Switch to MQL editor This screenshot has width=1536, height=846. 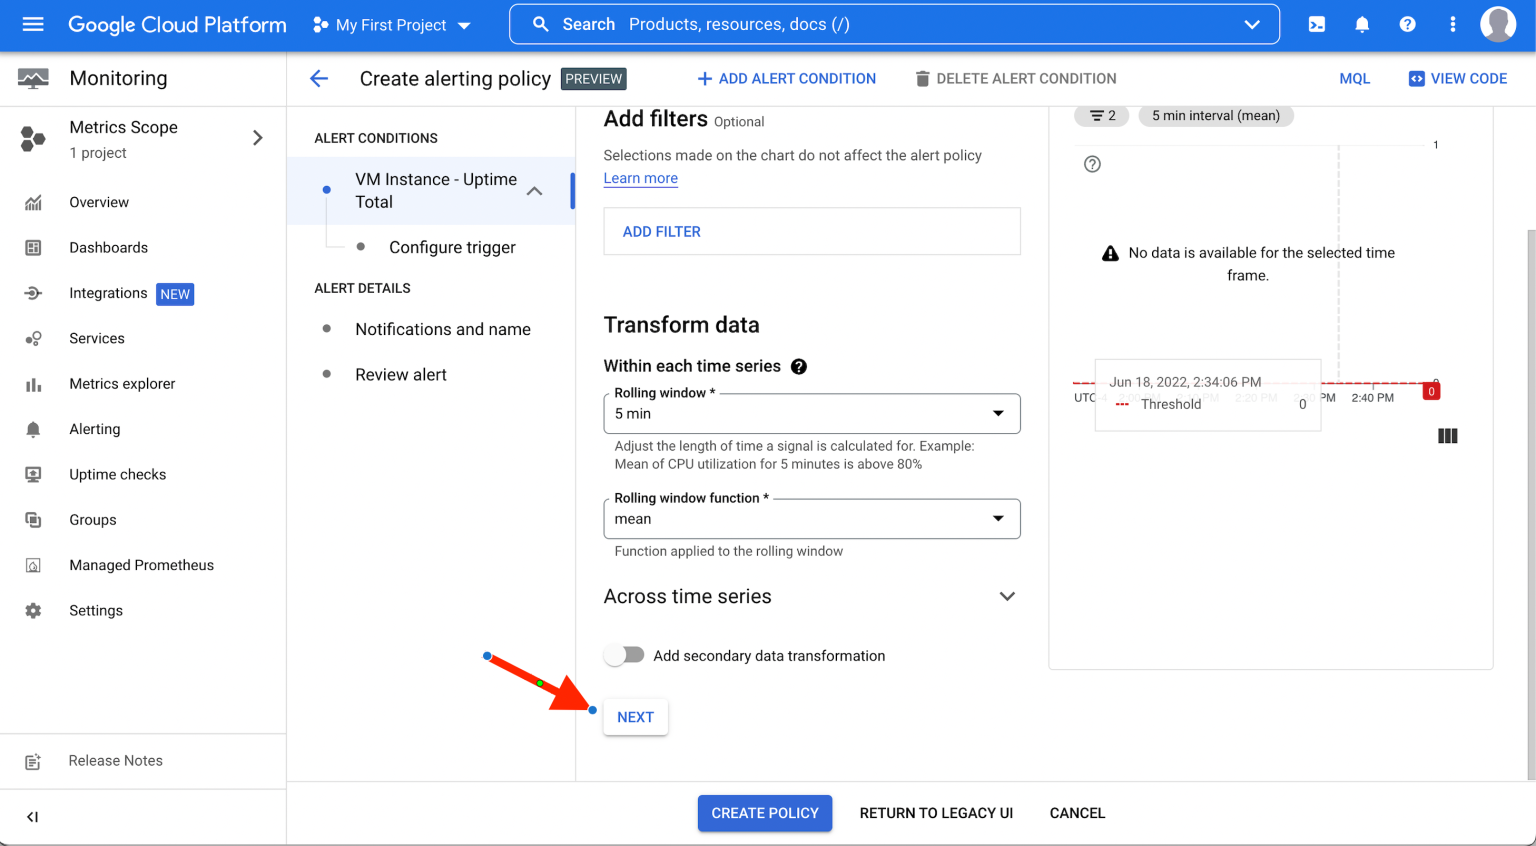[1355, 78]
